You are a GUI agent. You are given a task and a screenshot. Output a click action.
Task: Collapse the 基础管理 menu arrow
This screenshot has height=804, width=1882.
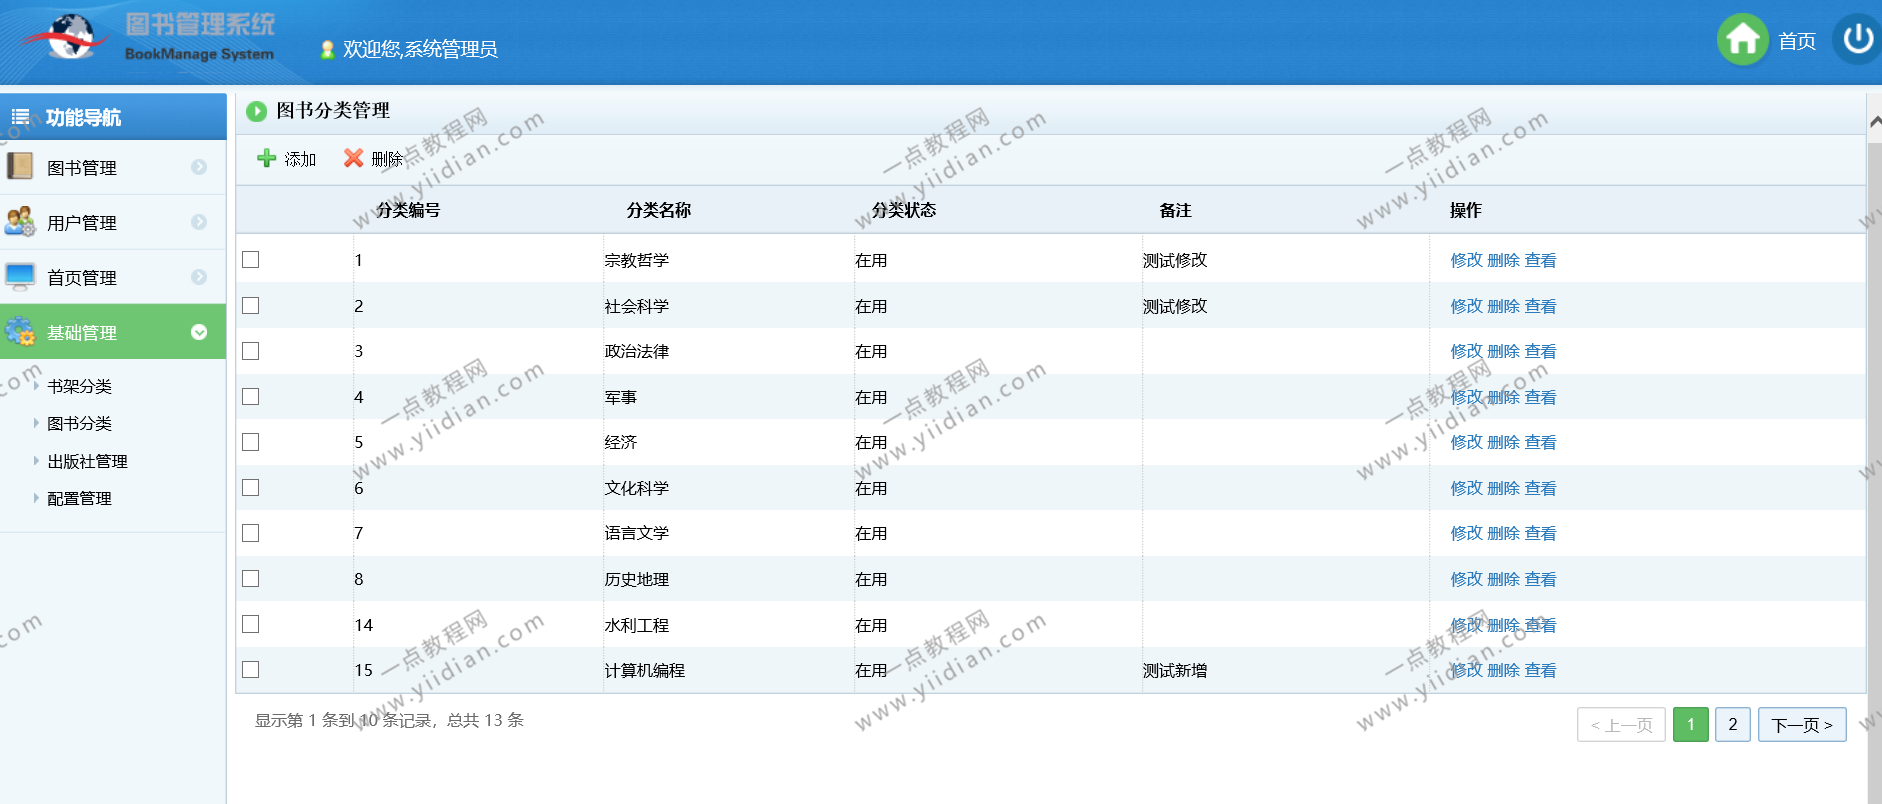point(199,332)
